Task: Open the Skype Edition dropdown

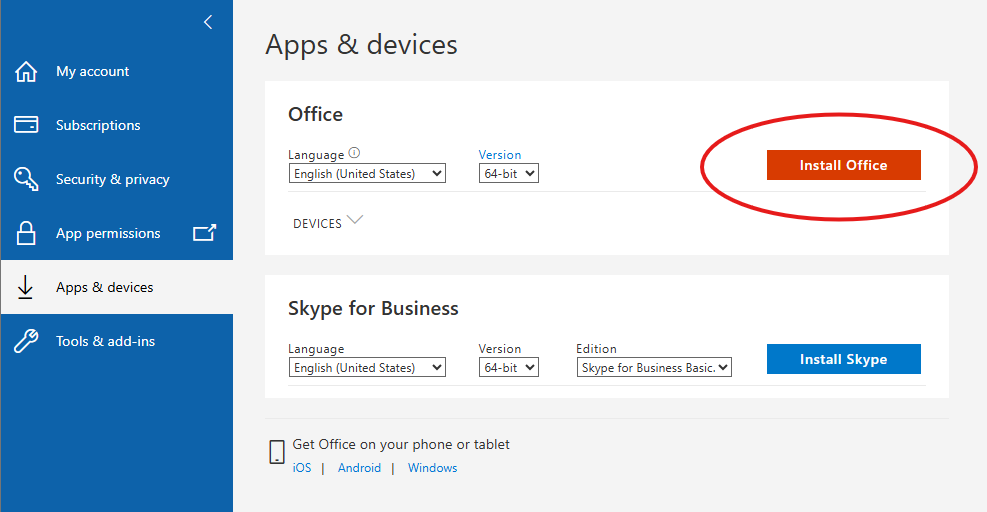Action: coord(654,367)
